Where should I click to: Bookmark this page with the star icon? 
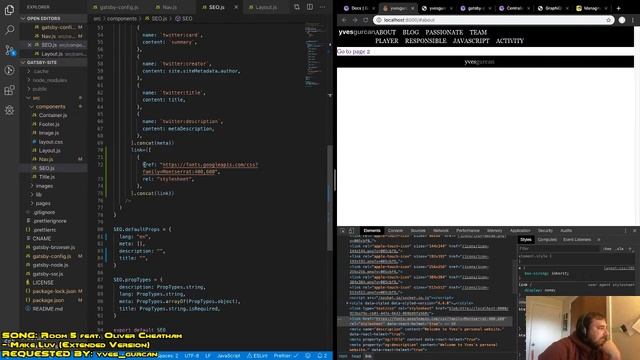(x=608, y=20)
